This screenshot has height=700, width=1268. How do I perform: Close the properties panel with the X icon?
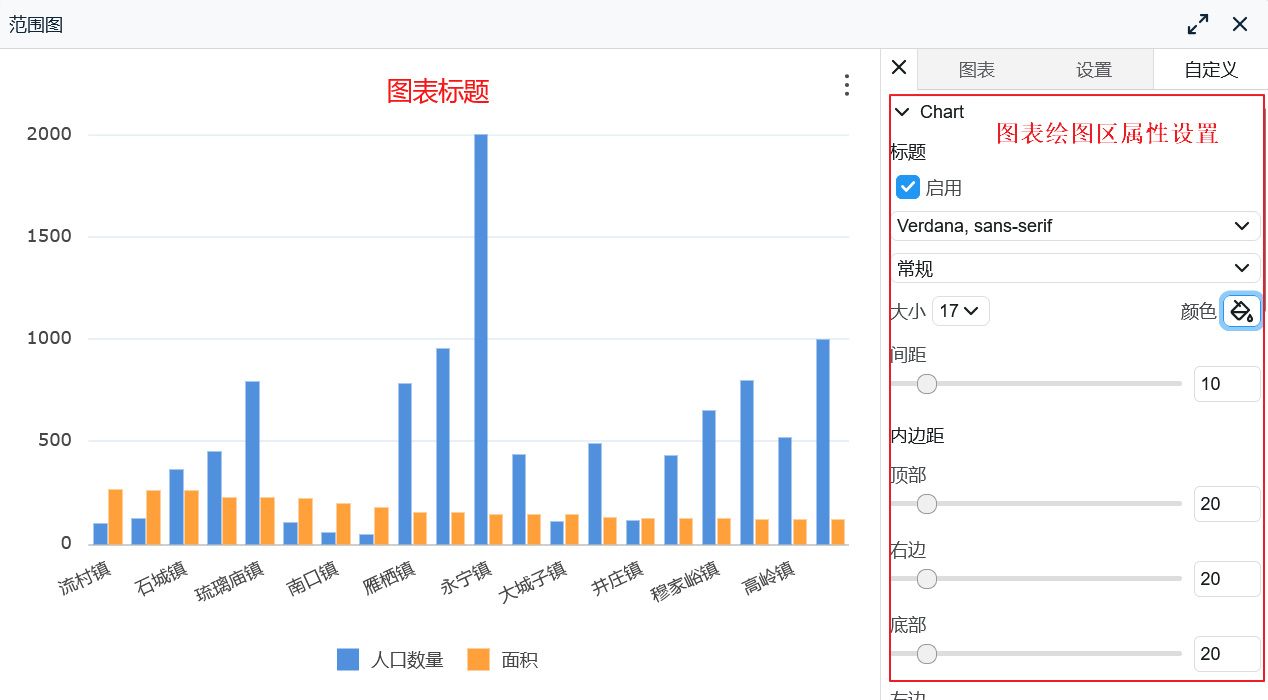coord(898,67)
